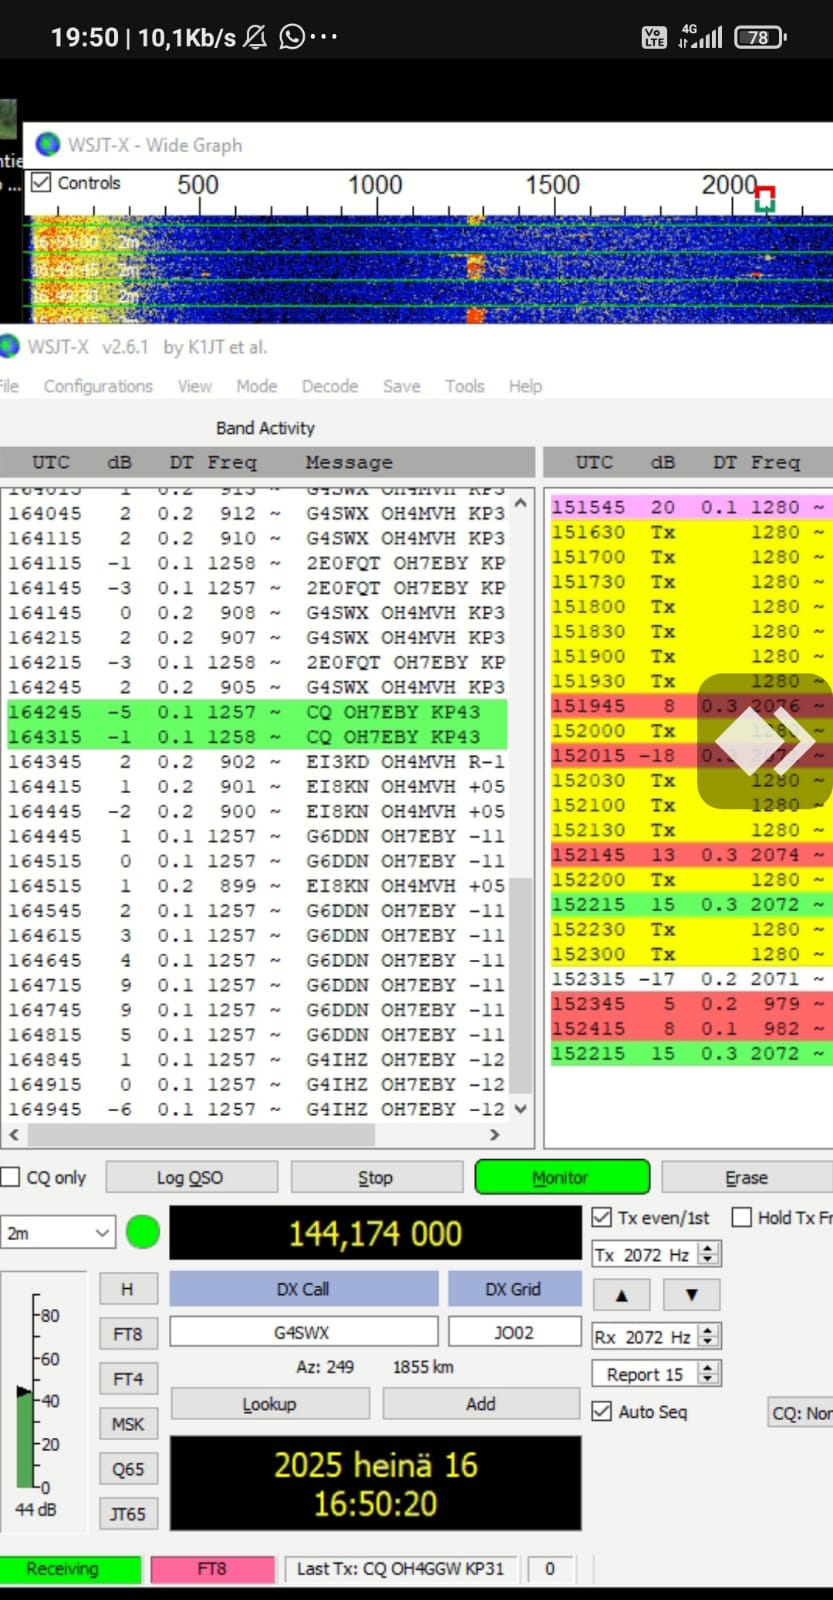833x1600 pixels.
Task: Click the audio level meter slider
Action: tap(23, 1390)
